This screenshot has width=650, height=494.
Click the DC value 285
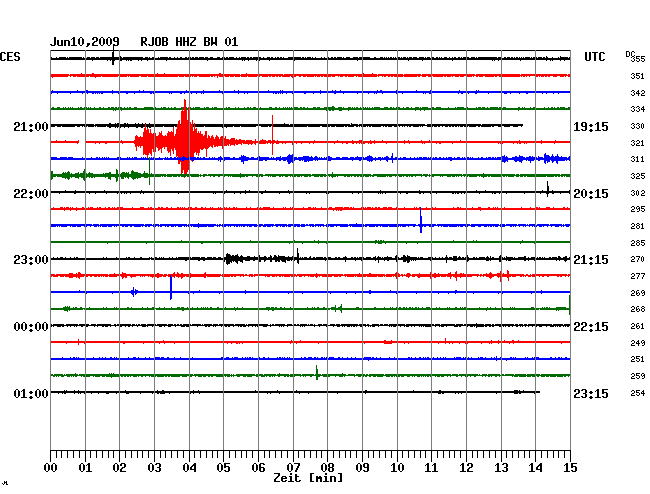638,243
